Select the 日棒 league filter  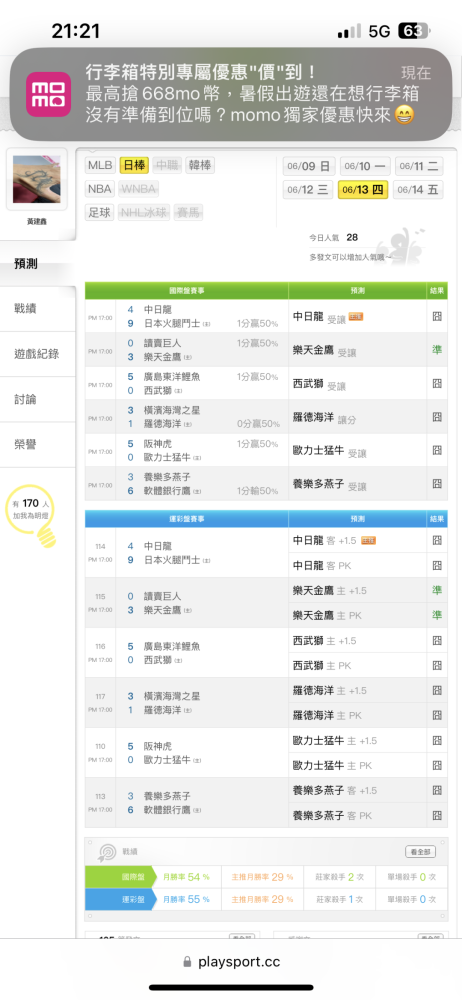[x=134, y=166]
